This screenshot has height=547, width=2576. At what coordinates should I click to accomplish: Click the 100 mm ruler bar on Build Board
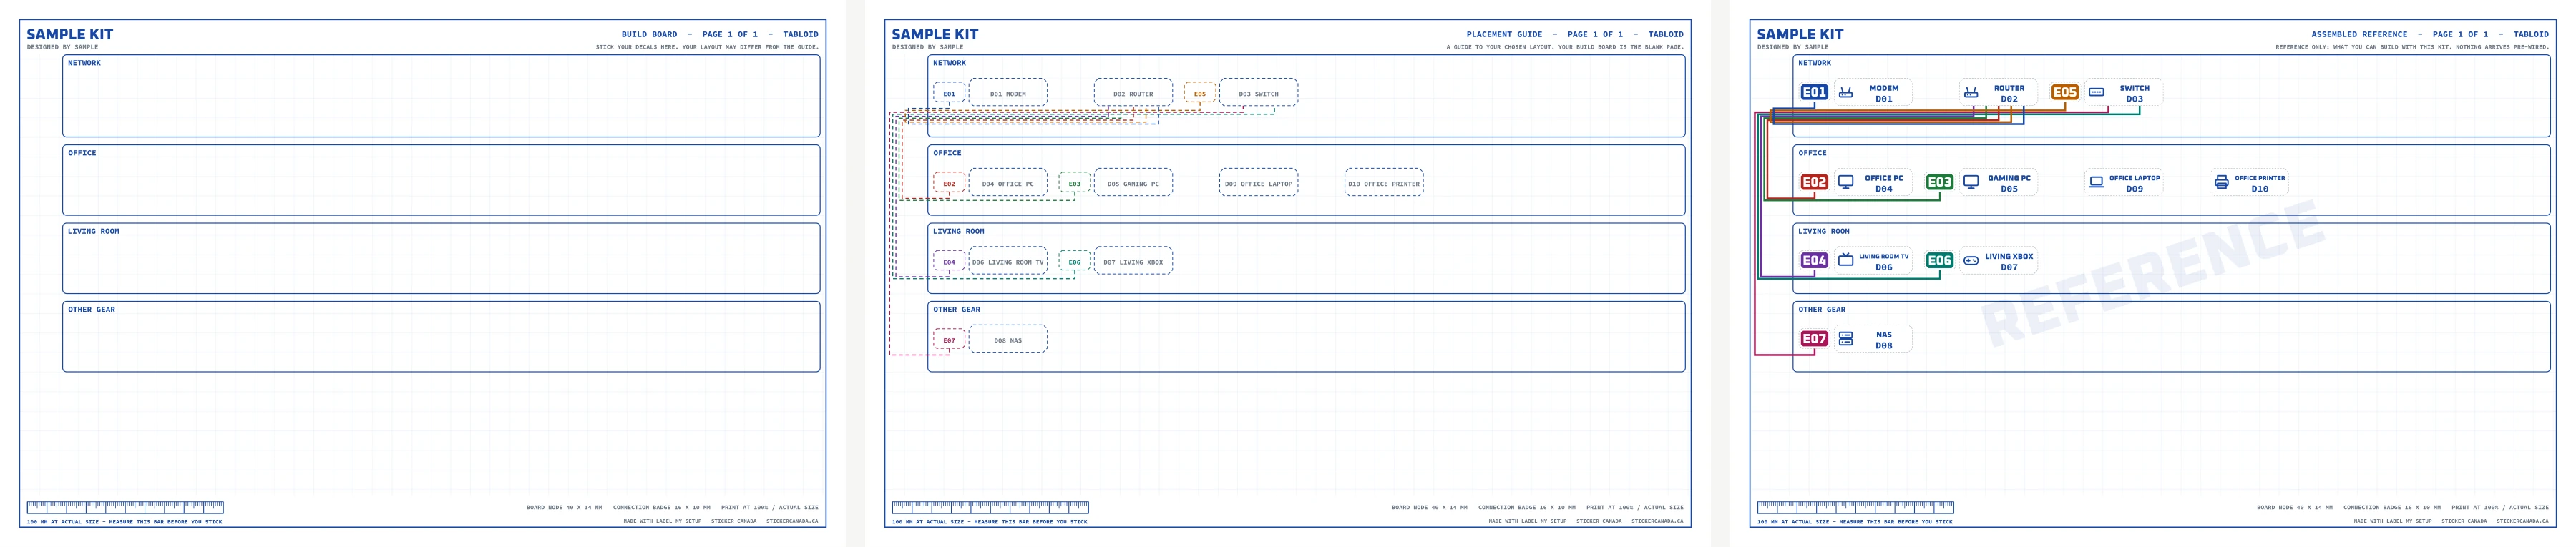coord(125,507)
